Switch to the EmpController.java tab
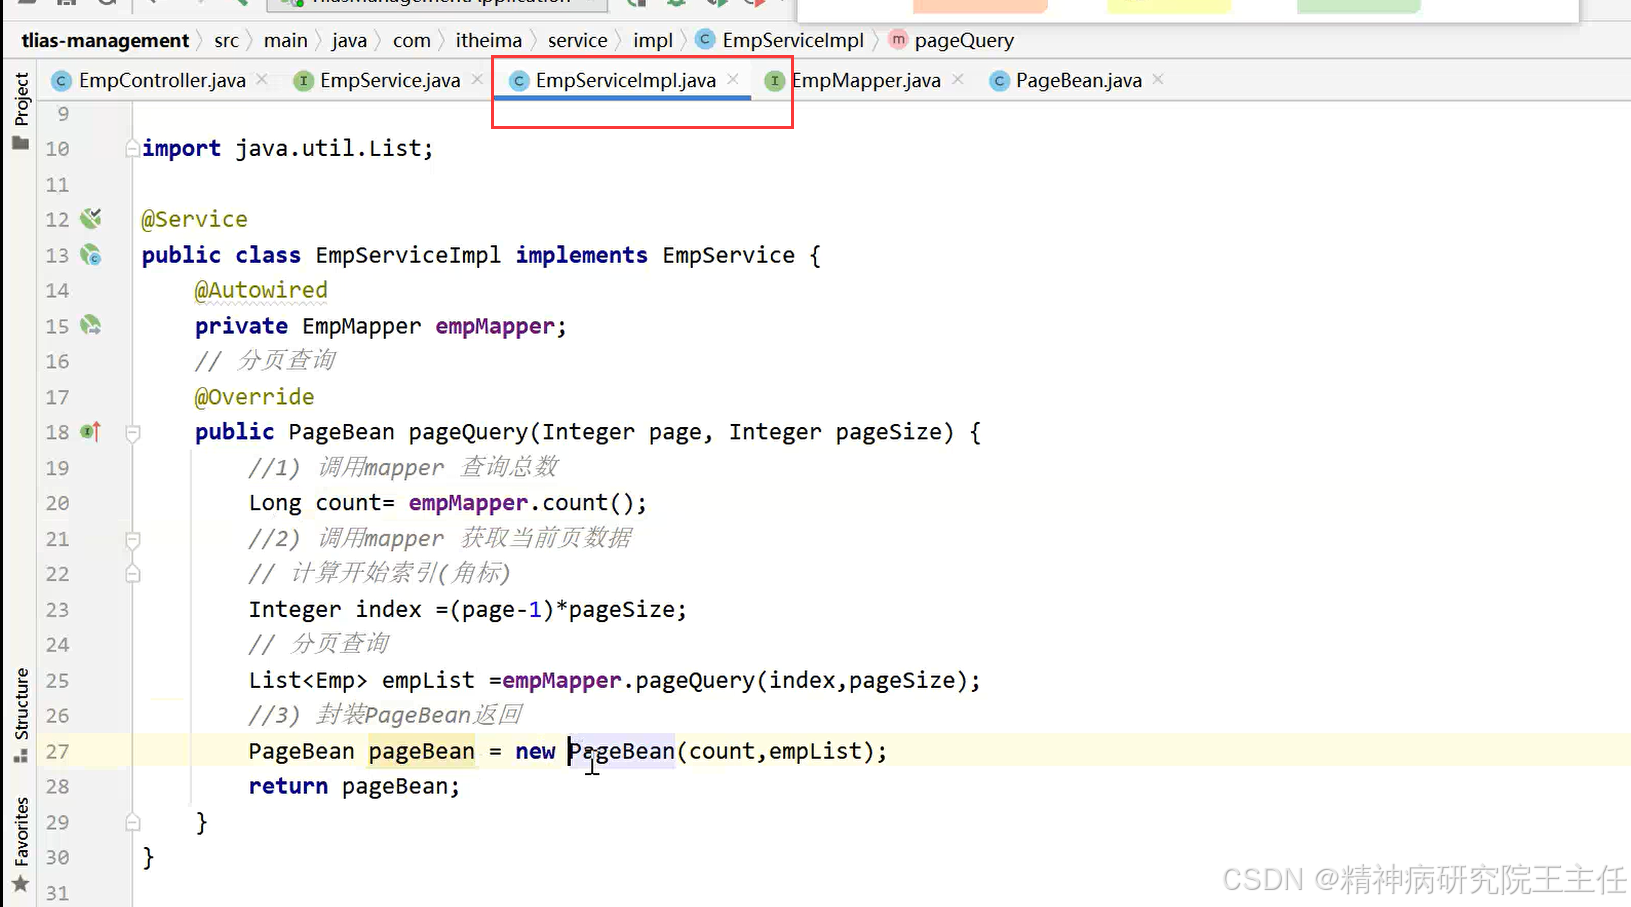The width and height of the screenshot is (1631, 907). (160, 80)
